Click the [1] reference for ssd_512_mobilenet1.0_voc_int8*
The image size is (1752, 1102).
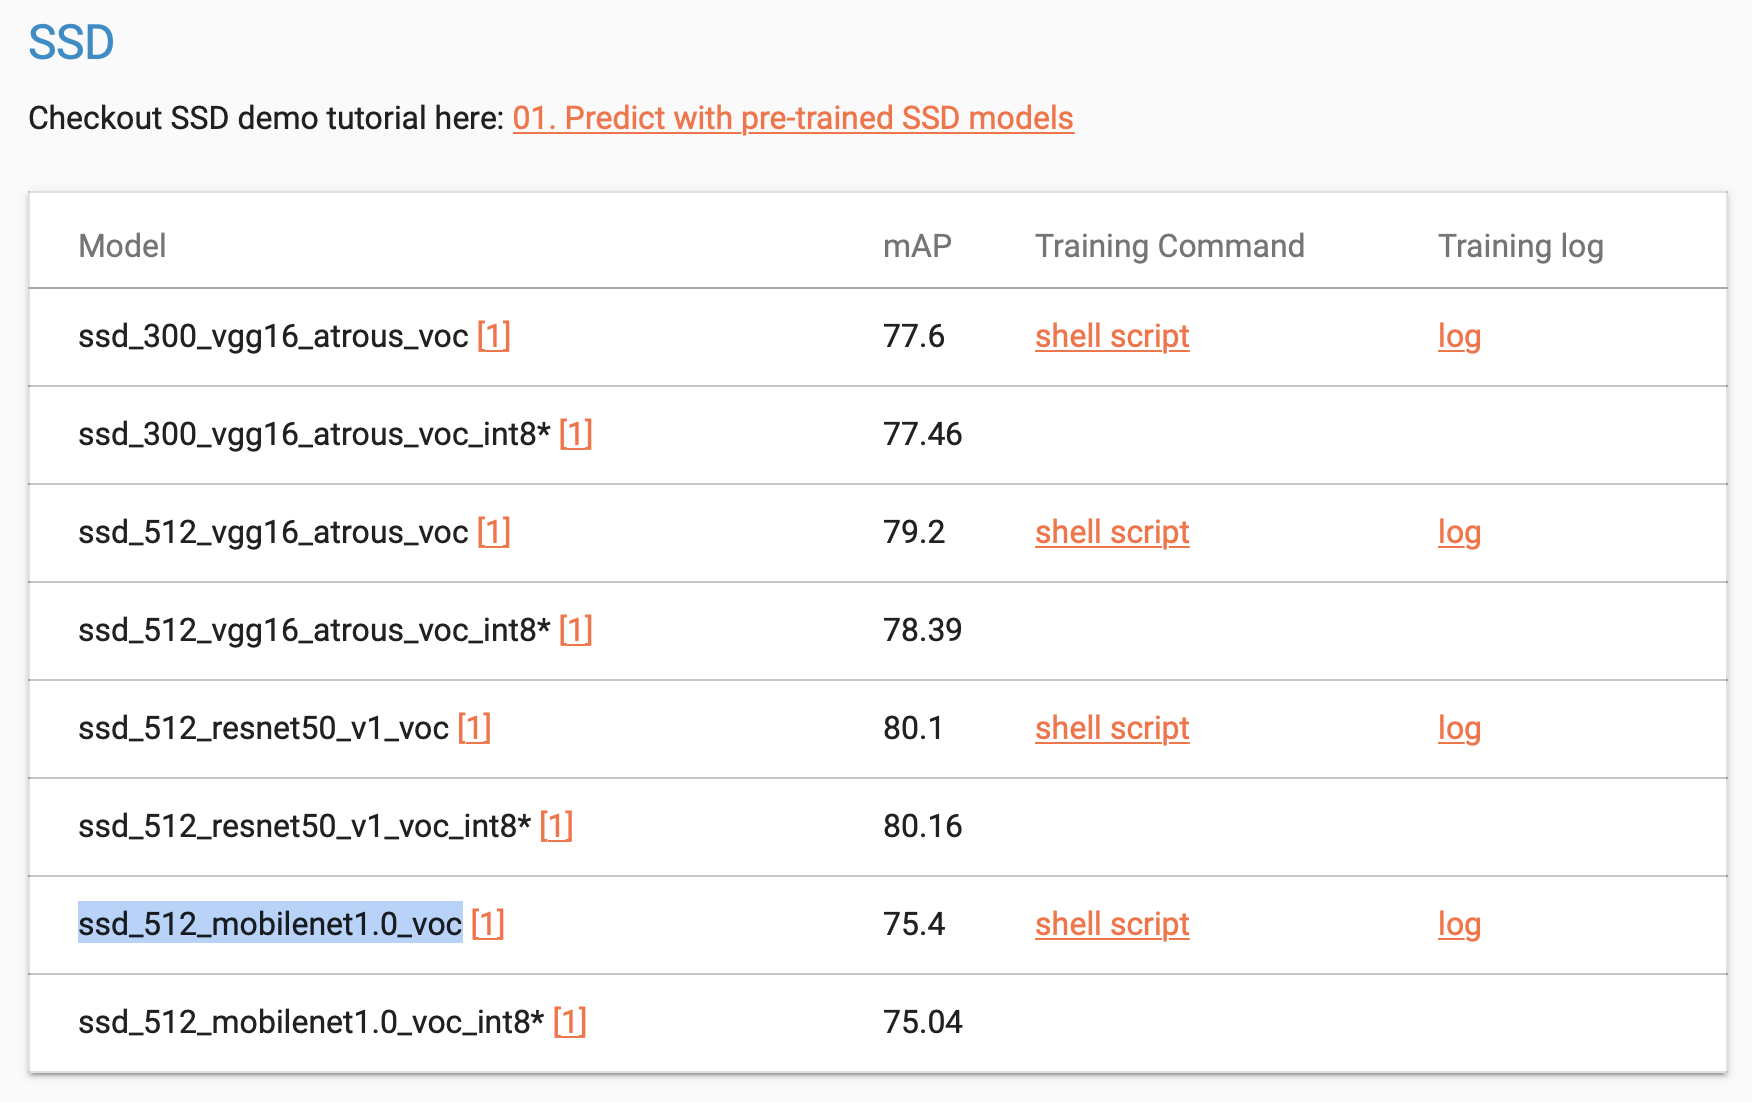point(570,1022)
